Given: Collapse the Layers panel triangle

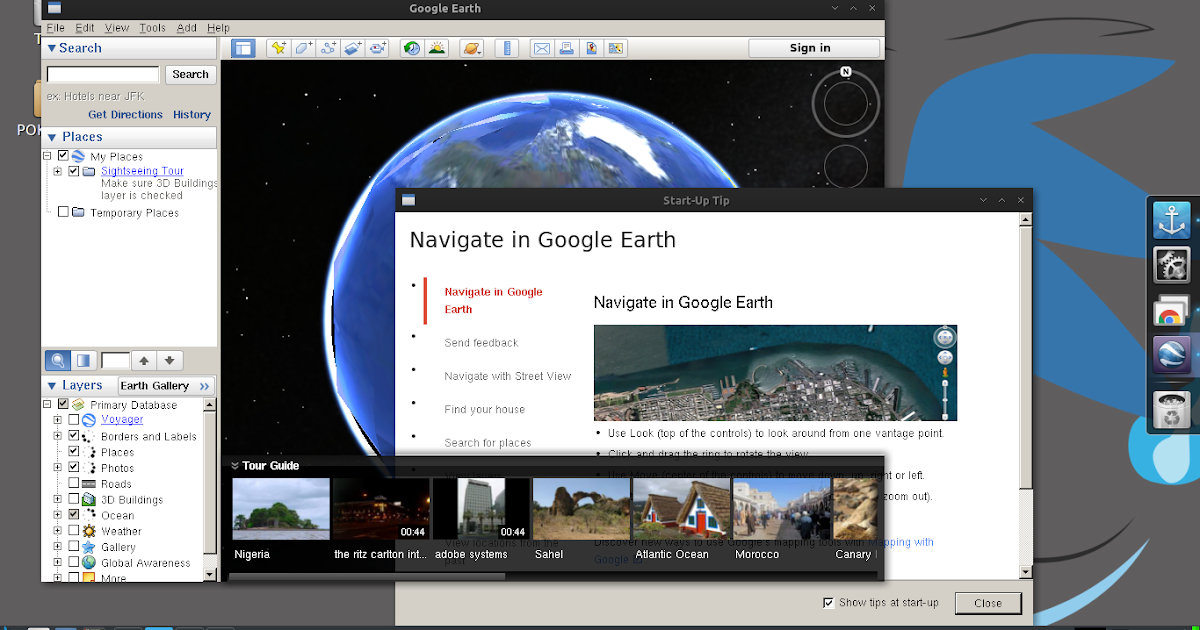Looking at the screenshot, I should pyautogui.click(x=52, y=385).
